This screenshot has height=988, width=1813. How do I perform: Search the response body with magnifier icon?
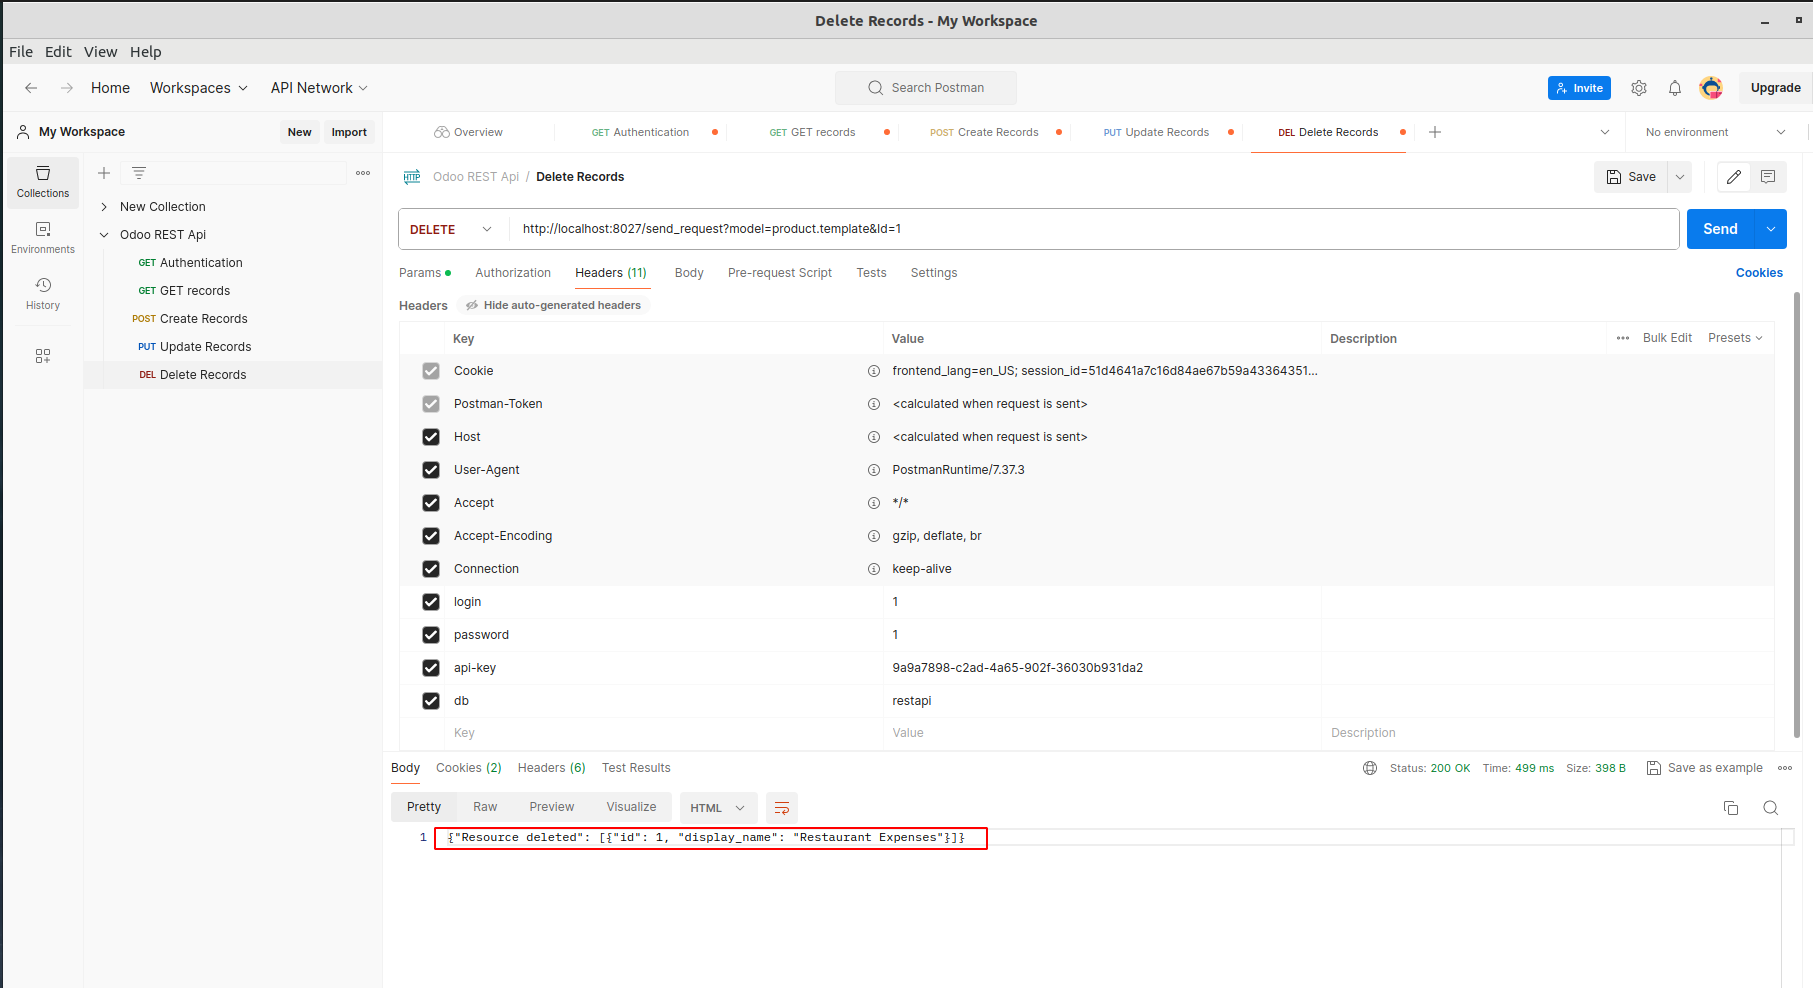pos(1771,808)
